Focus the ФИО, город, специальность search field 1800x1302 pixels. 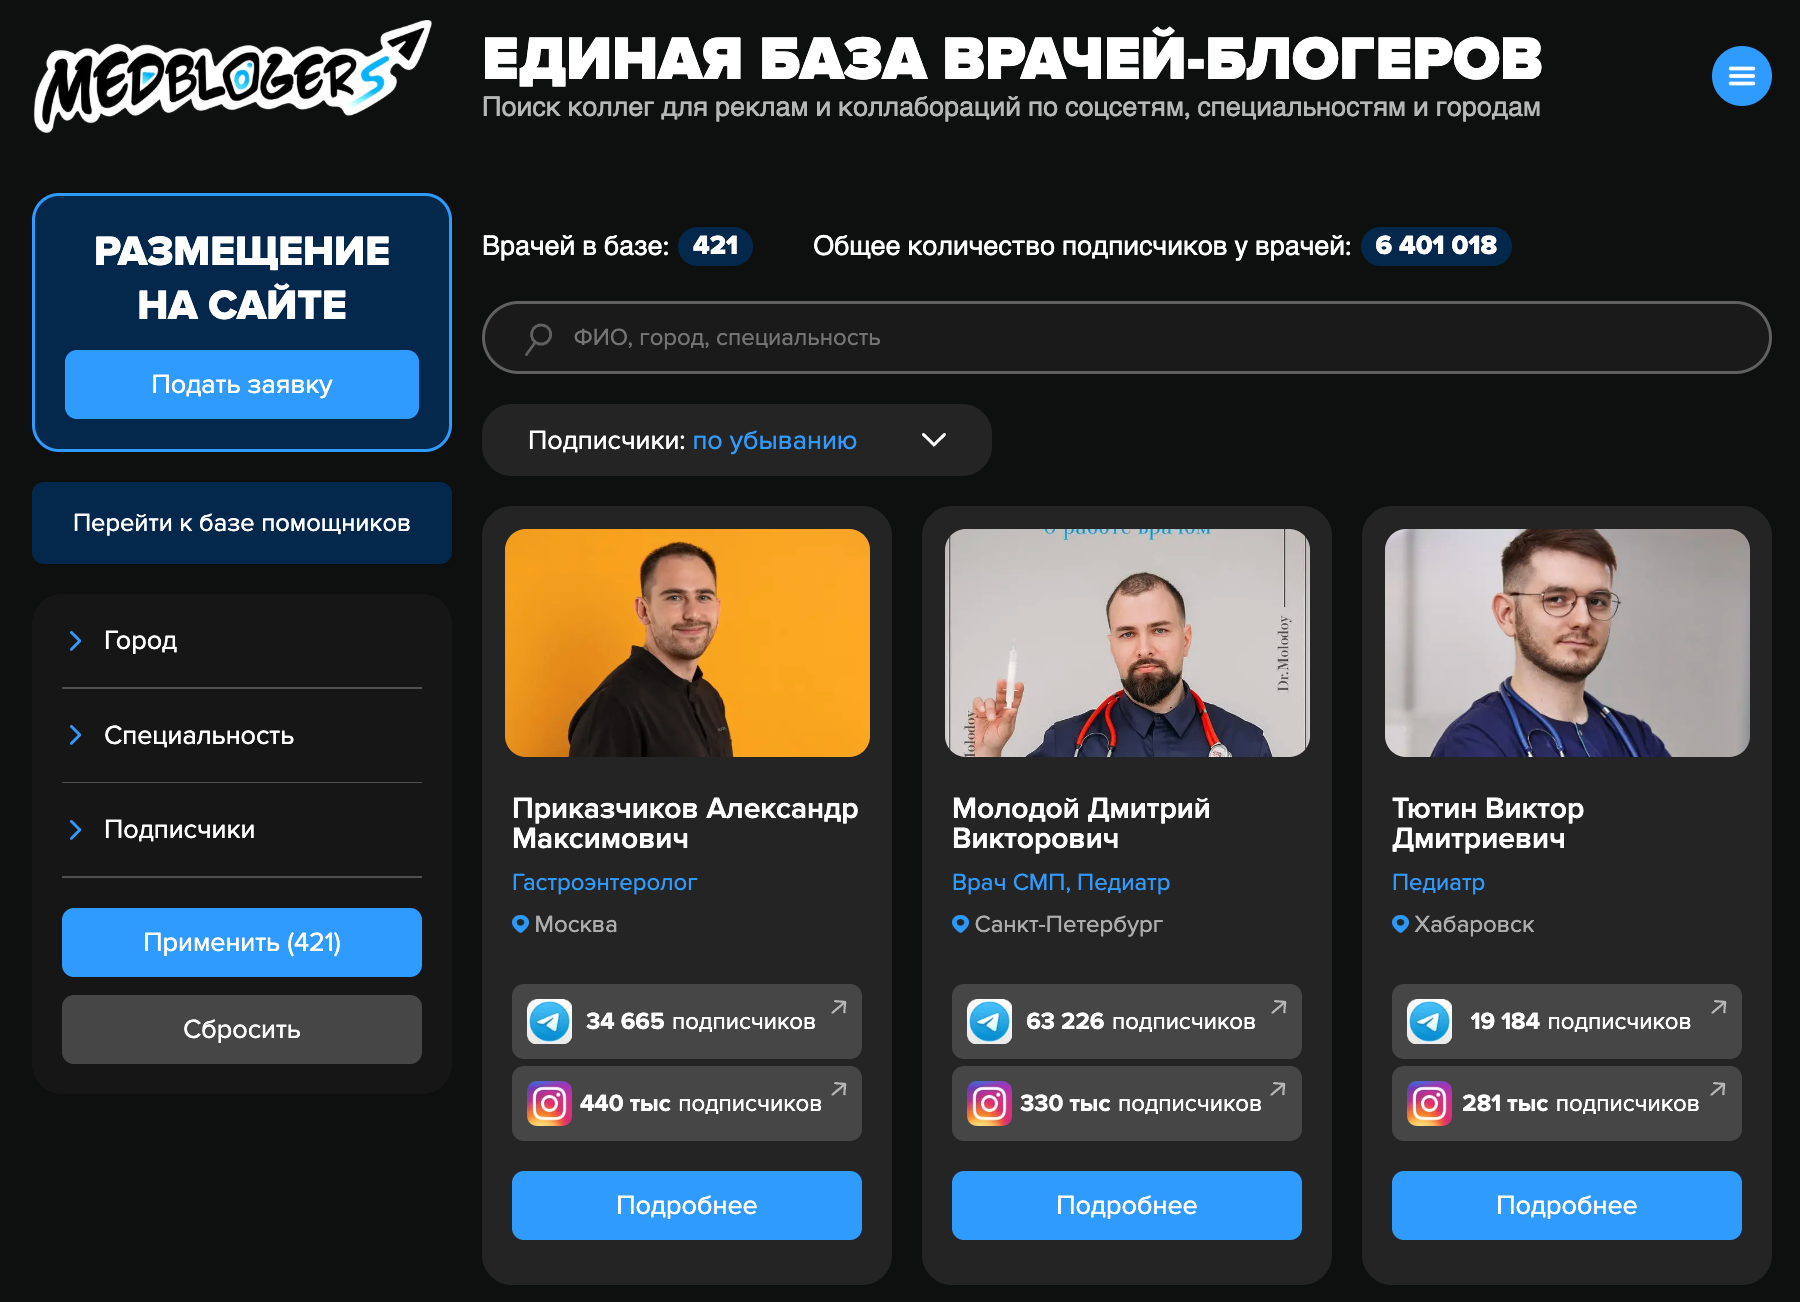click(1127, 338)
